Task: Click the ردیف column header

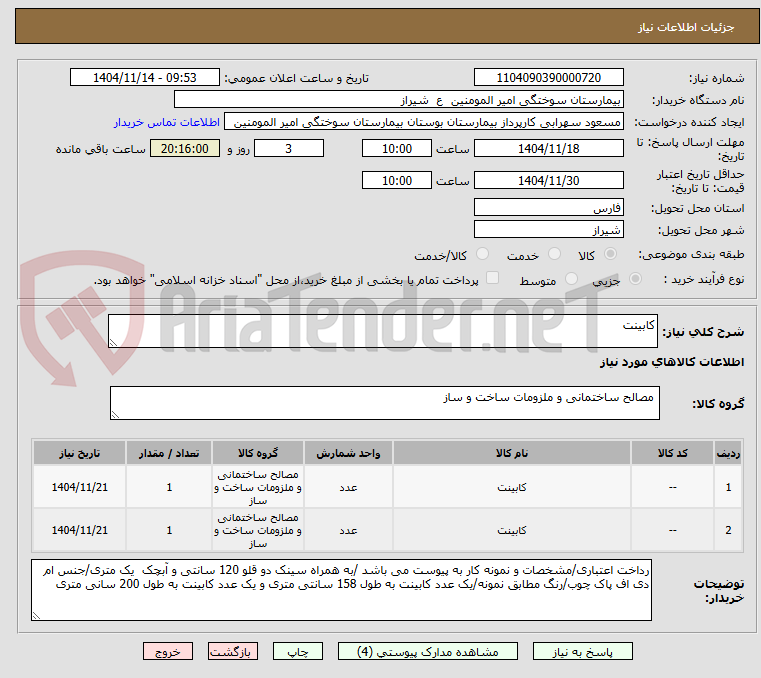Action: [x=728, y=453]
